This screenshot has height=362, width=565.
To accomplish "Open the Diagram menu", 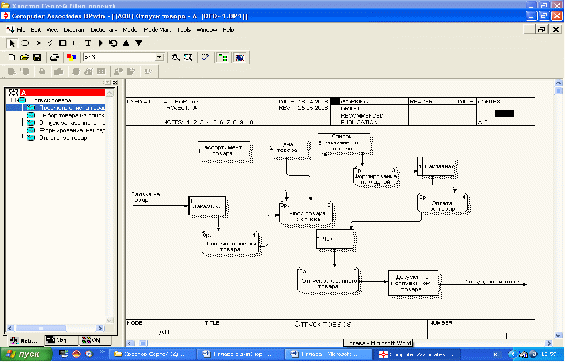I will (x=74, y=30).
